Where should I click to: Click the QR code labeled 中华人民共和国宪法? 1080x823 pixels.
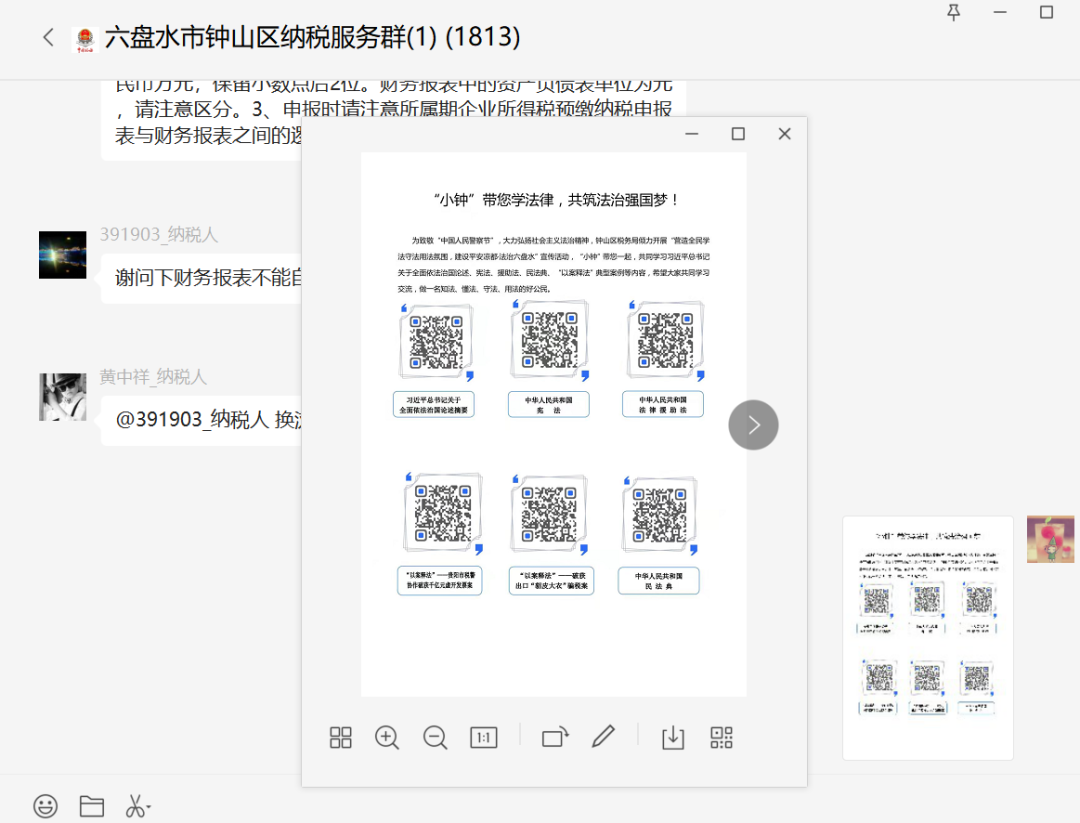coord(549,340)
